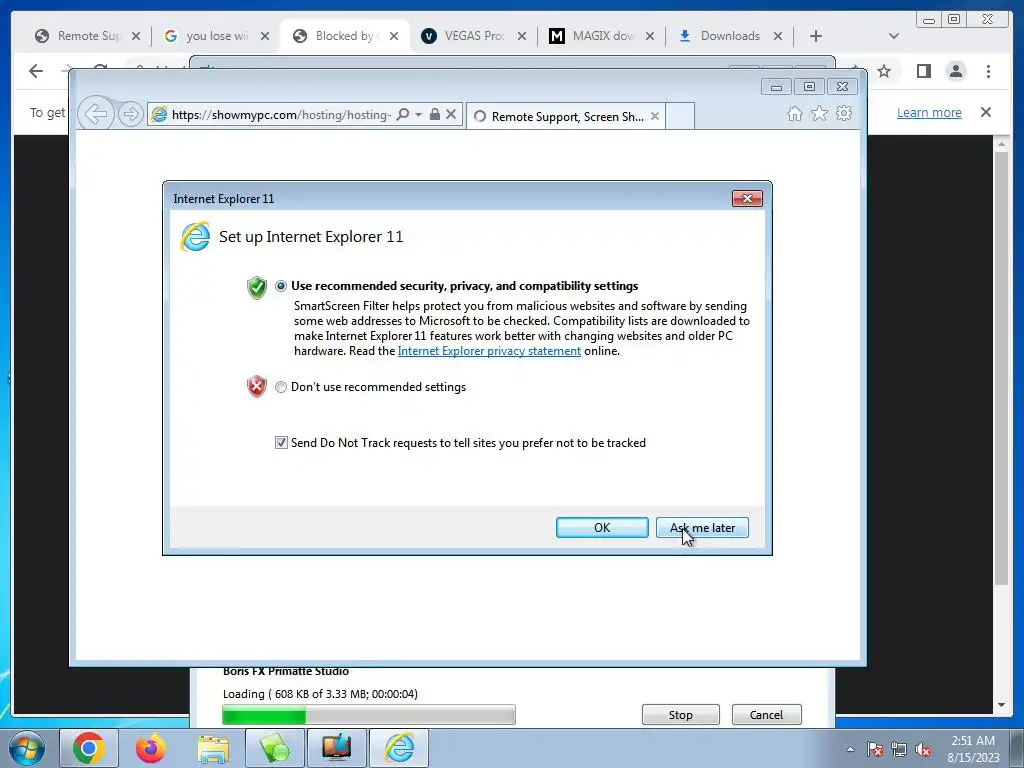The height and width of the screenshot is (768, 1024).
Task: Open muted volume icon in tray
Action: (923, 749)
